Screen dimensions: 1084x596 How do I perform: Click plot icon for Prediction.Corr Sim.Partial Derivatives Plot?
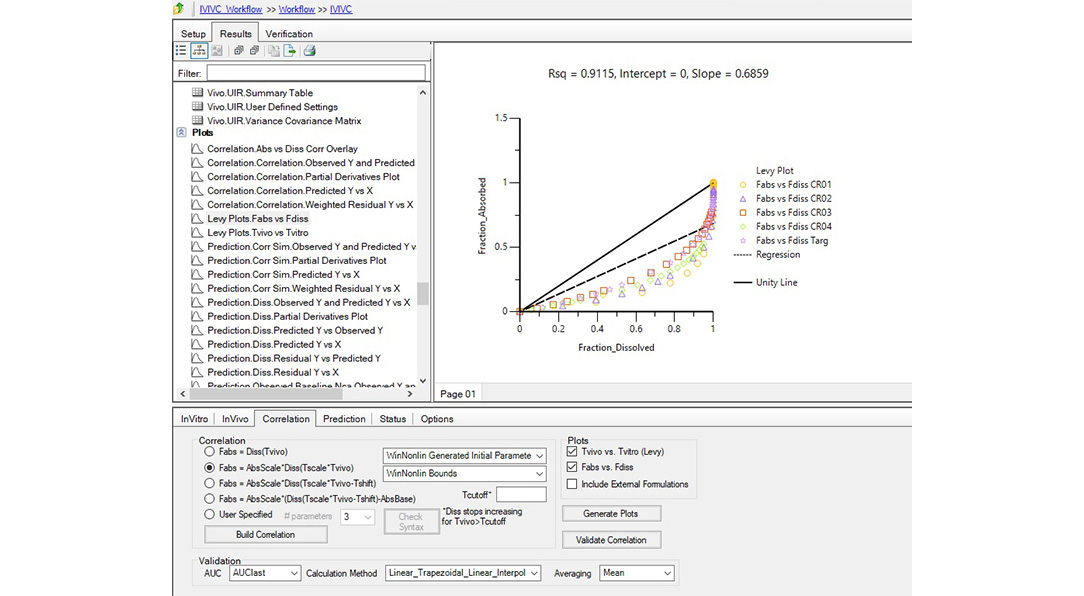[197, 261]
